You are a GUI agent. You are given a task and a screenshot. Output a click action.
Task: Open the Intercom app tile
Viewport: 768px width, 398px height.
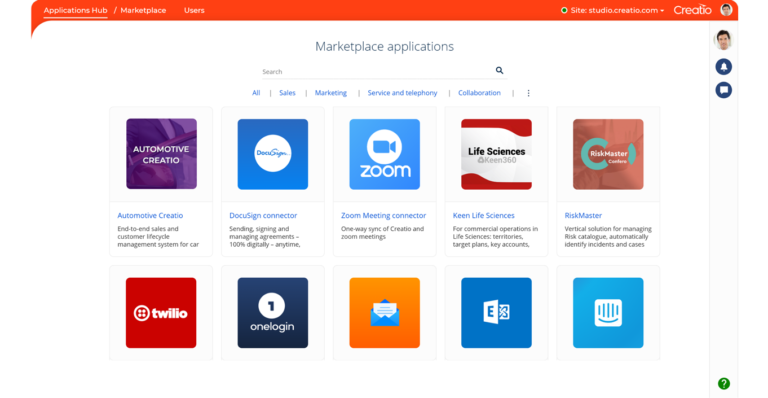pyautogui.click(x=608, y=313)
